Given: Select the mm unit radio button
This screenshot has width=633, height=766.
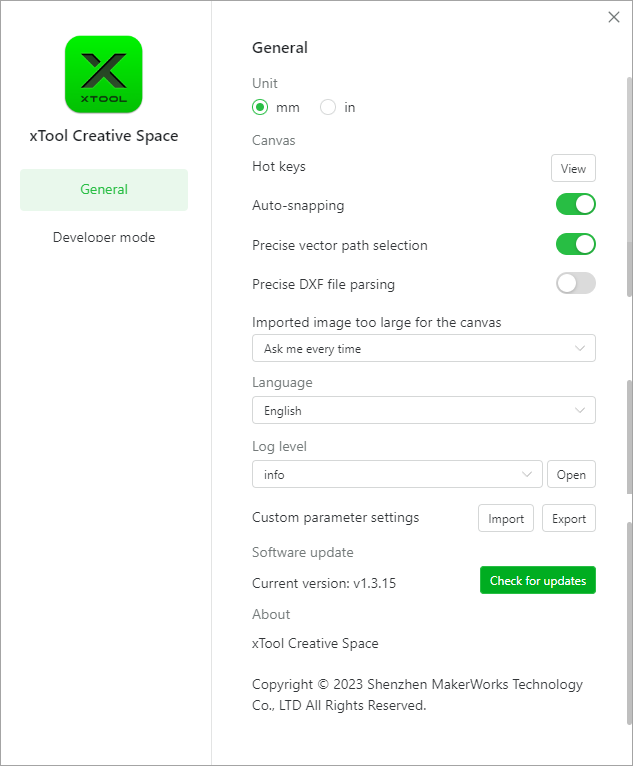Looking at the screenshot, I should click(260, 107).
